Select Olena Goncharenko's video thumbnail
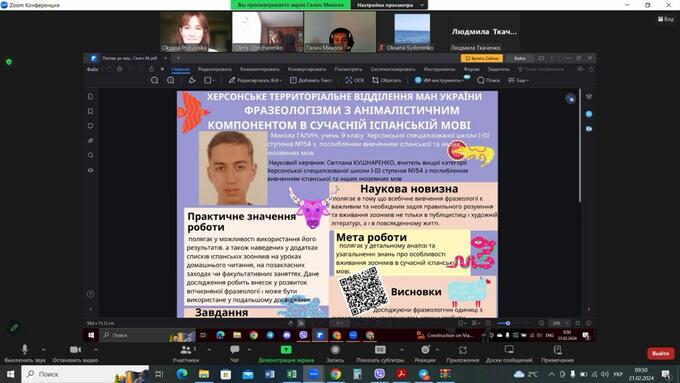The height and width of the screenshot is (383, 680). (268, 32)
